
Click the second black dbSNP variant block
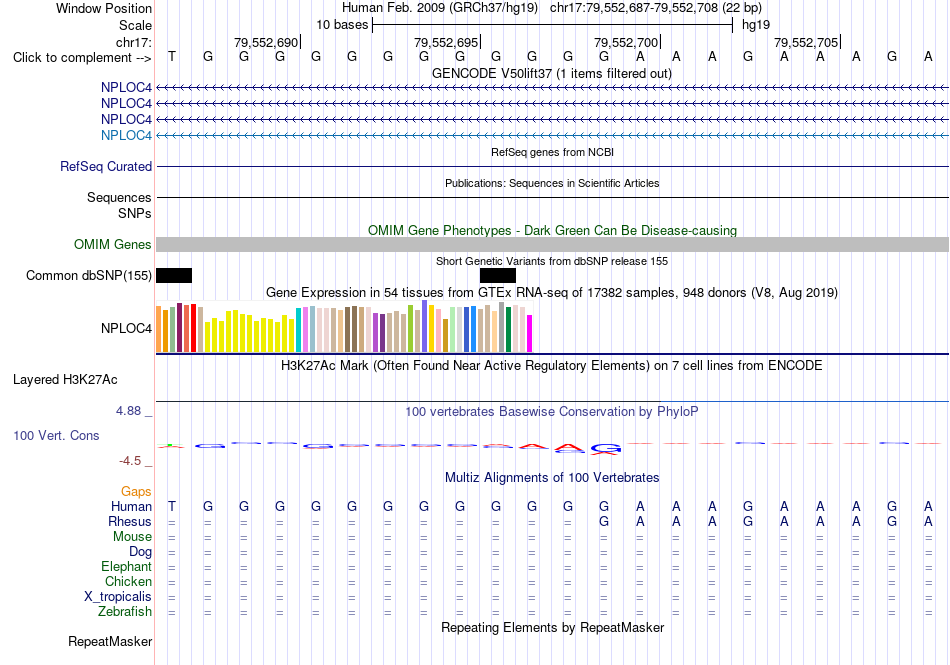click(x=497, y=276)
